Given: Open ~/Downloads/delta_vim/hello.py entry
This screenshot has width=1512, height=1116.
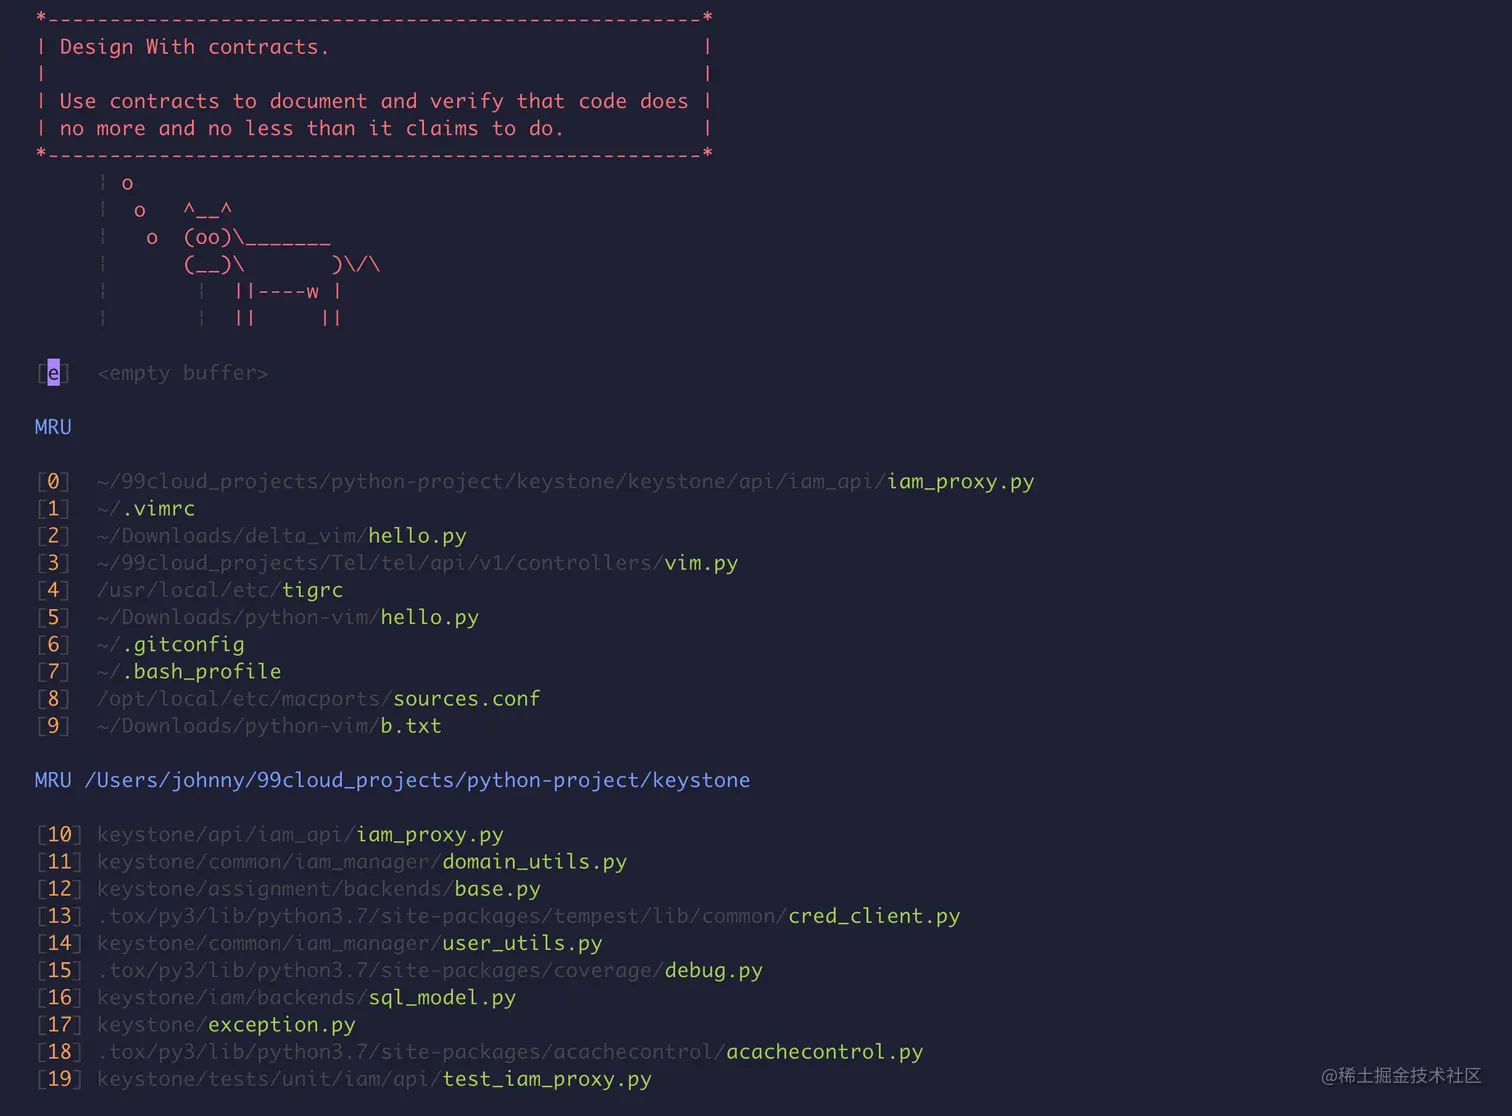Looking at the screenshot, I should pos(252,535).
